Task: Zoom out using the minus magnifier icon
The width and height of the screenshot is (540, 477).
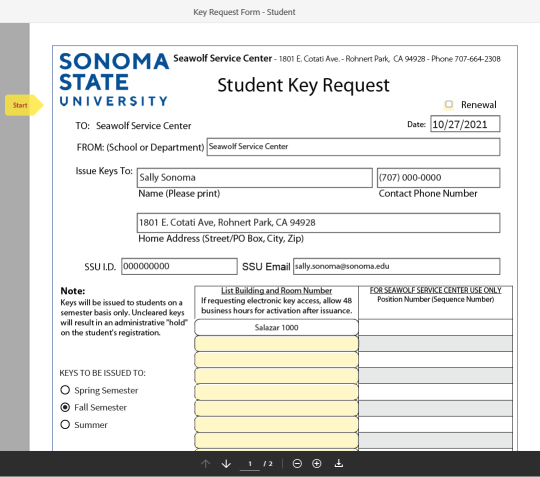Action: point(297,464)
